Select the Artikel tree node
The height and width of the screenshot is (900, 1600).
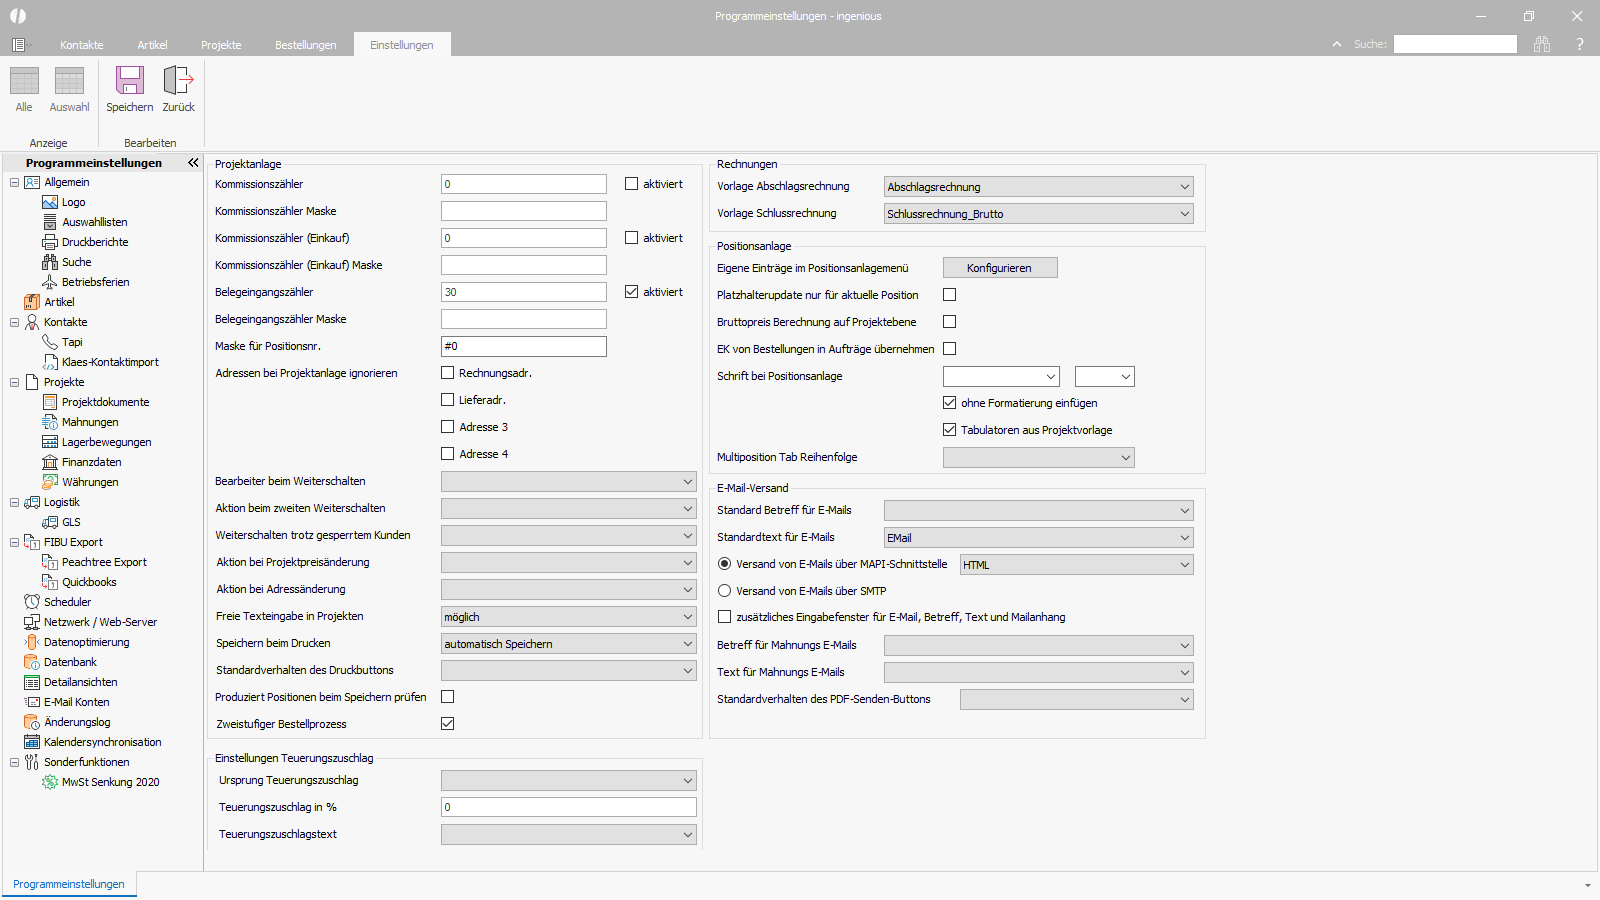[59, 302]
